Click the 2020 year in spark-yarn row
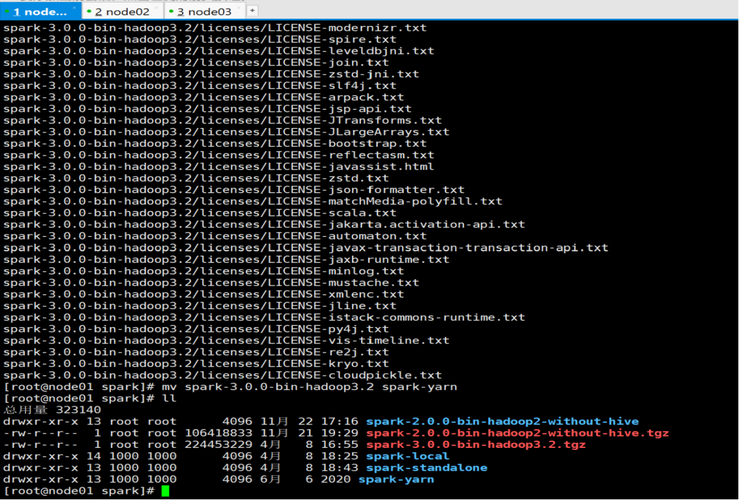The height and width of the screenshot is (500, 739). [336, 480]
